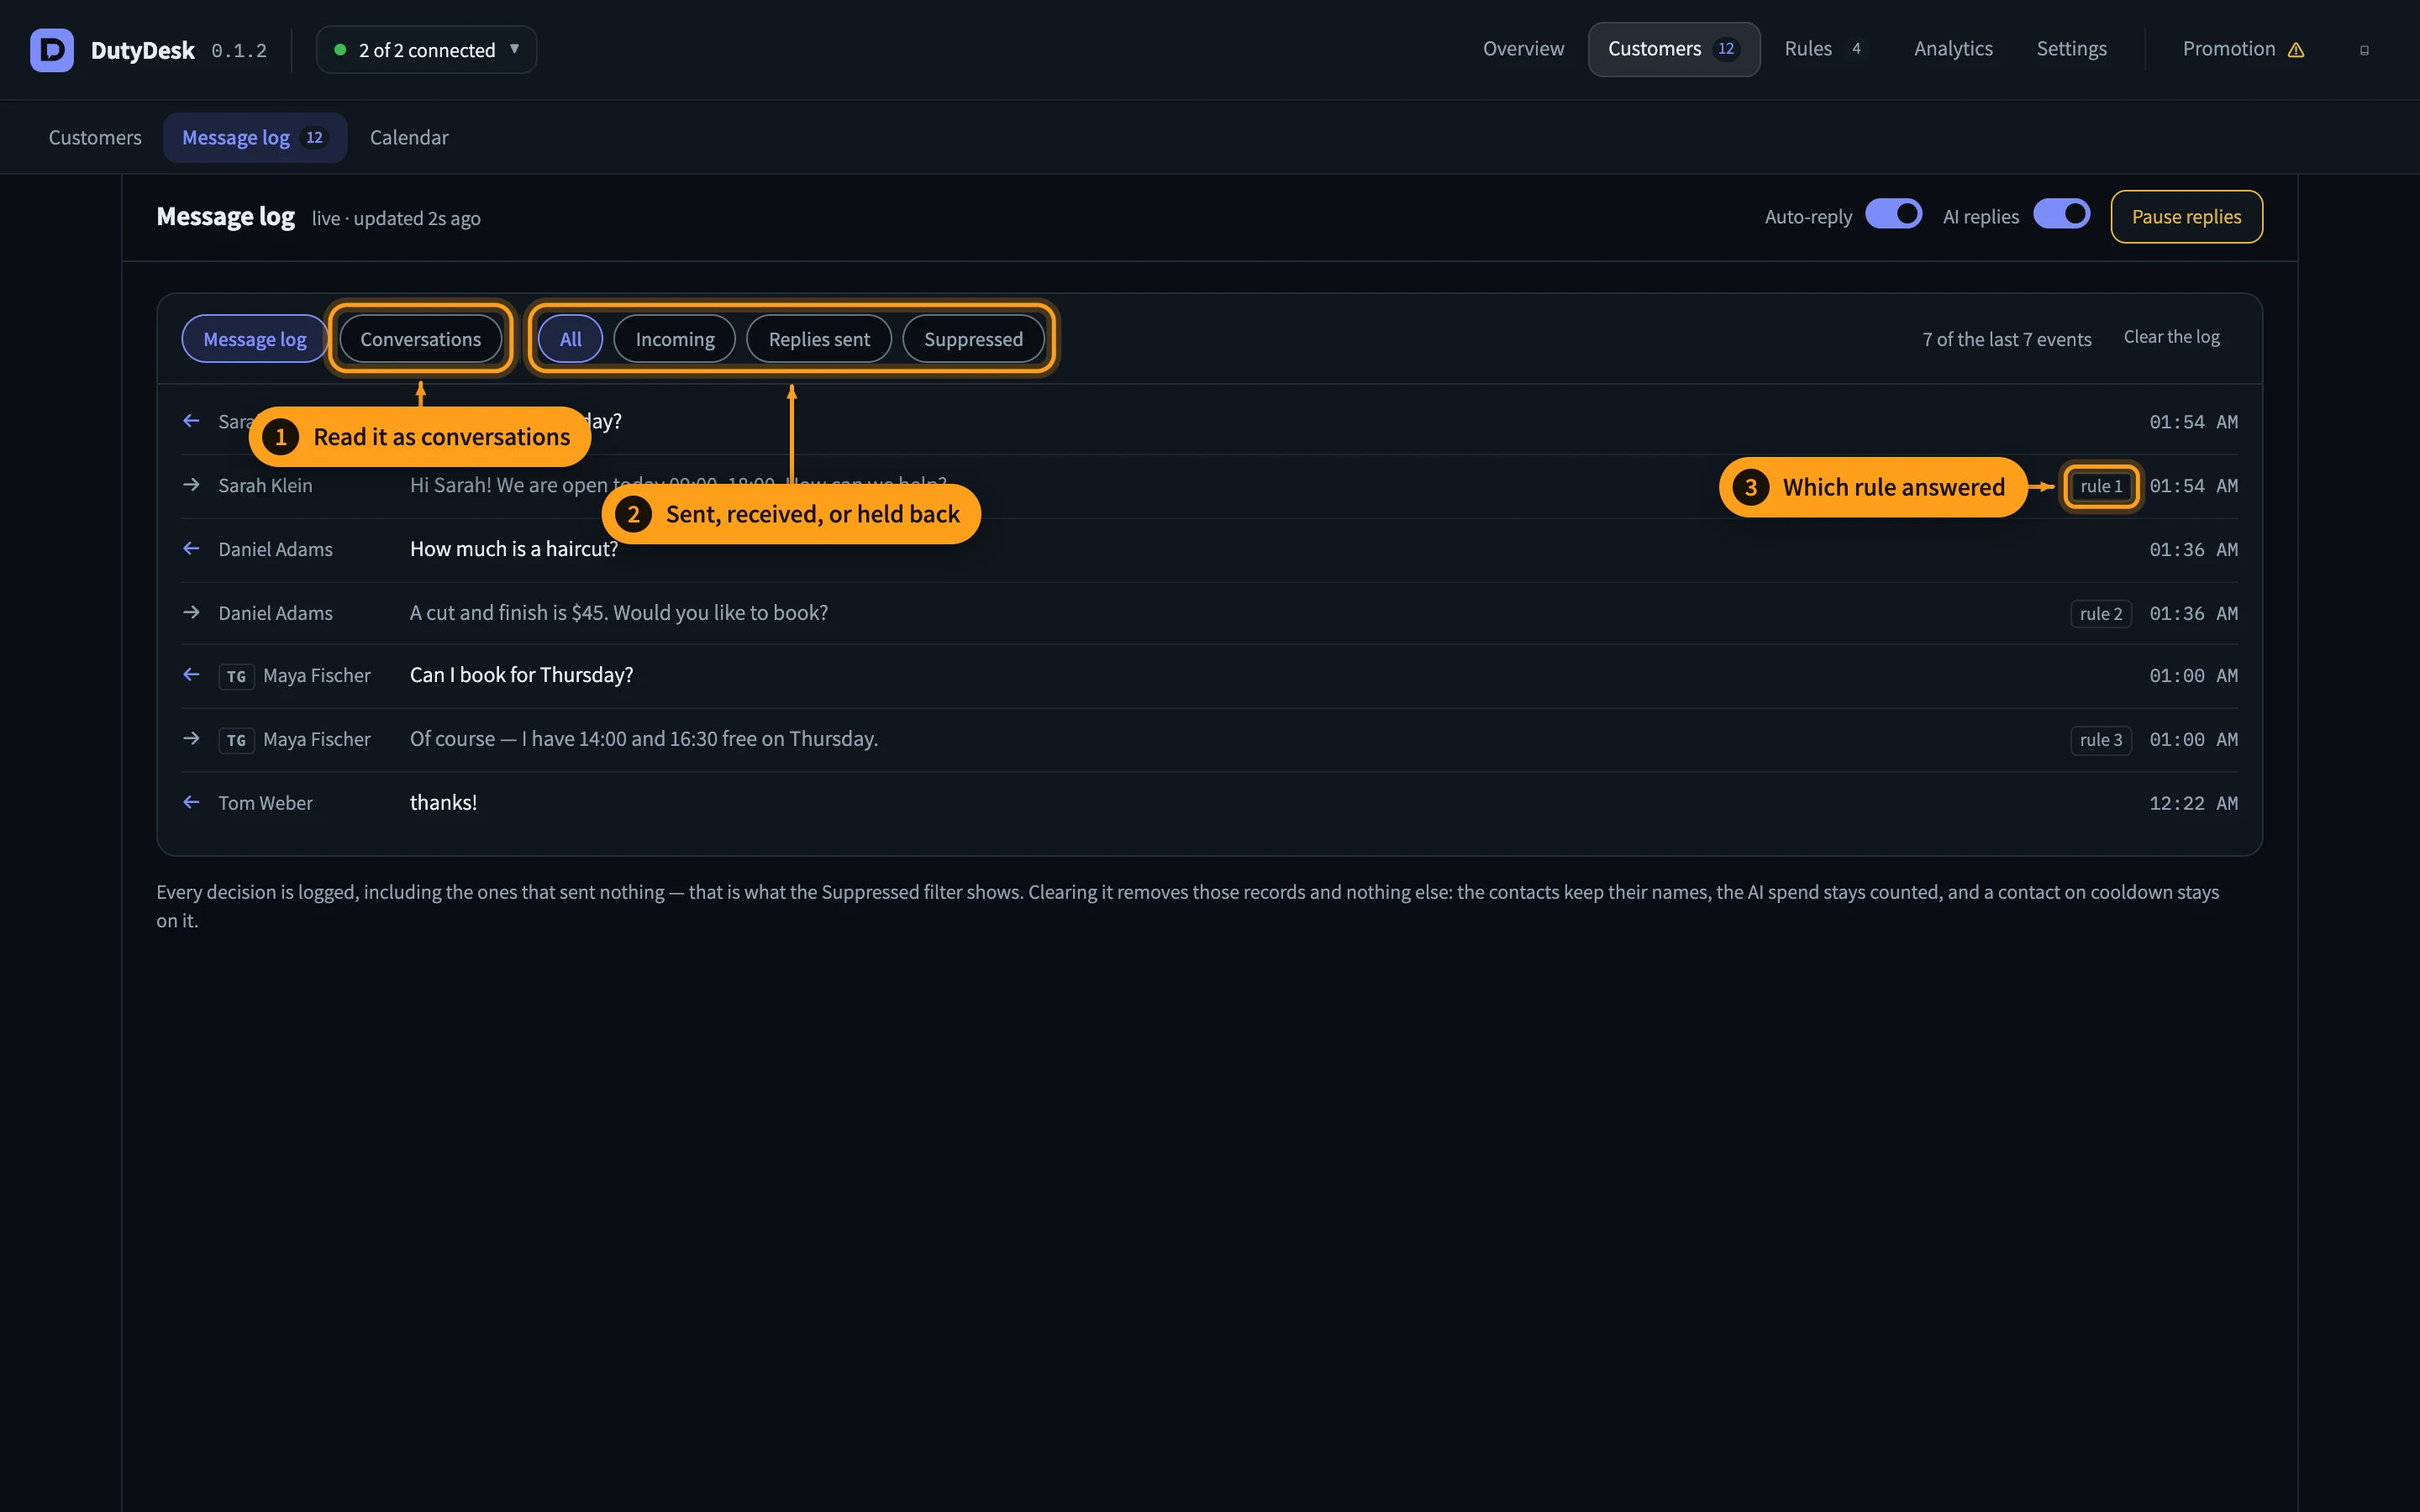Click the 4 badge next to Rules
This screenshot has height=1512, width=2420.
tap(1856, 49)
